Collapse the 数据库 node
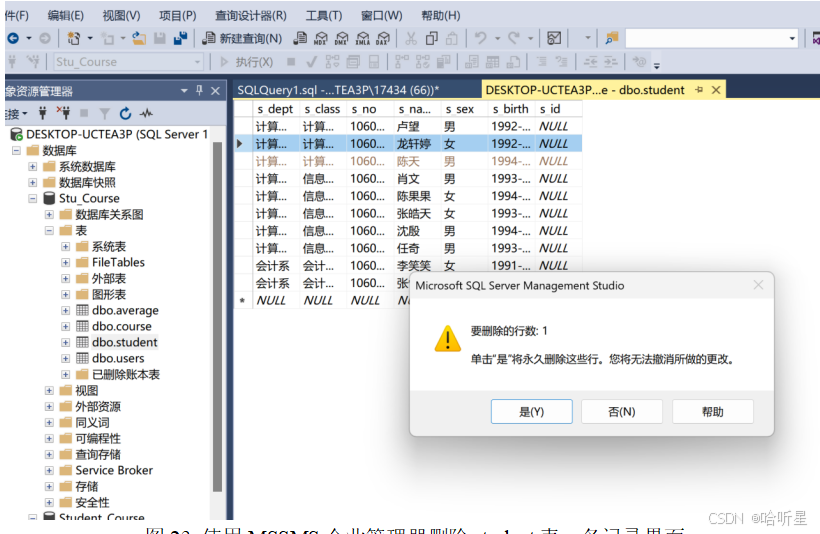 tap(16, 151)
